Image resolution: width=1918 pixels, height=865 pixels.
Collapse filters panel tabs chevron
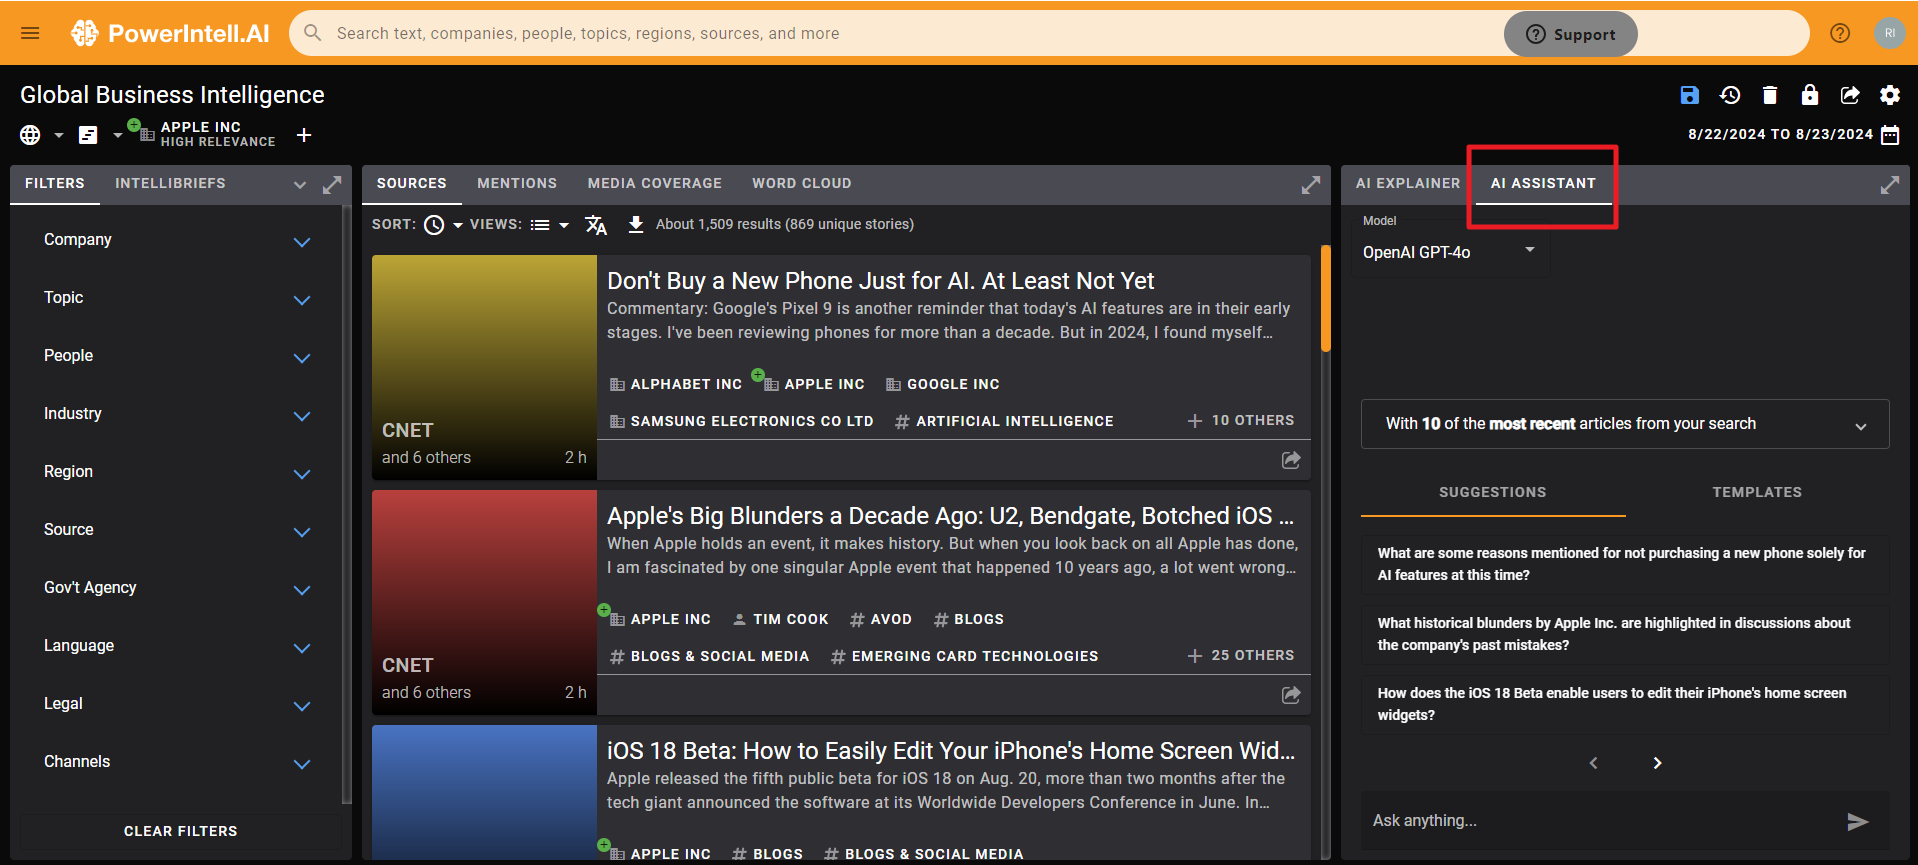[x=300, y=185]
